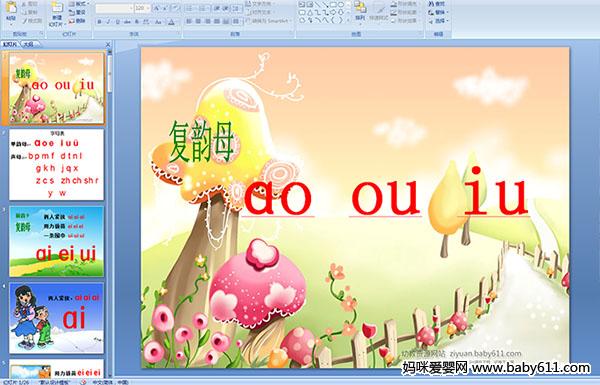The height and width of the screenshot is (385, 600).
Task: Reset the slide layout (重设)
Action: (x=77, y=12)
